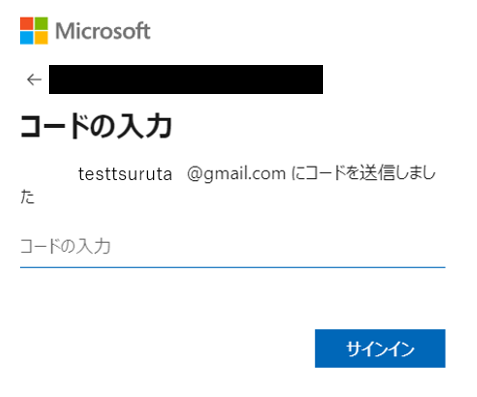Click the Microsoft wordmark text
This screenshot has width=477, height=397.
tap(103, 31)
